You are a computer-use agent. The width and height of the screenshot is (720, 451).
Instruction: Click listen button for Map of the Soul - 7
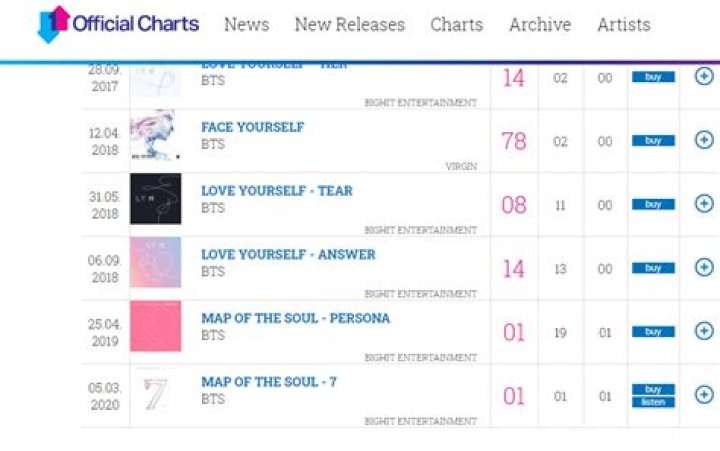pos(653,402)
